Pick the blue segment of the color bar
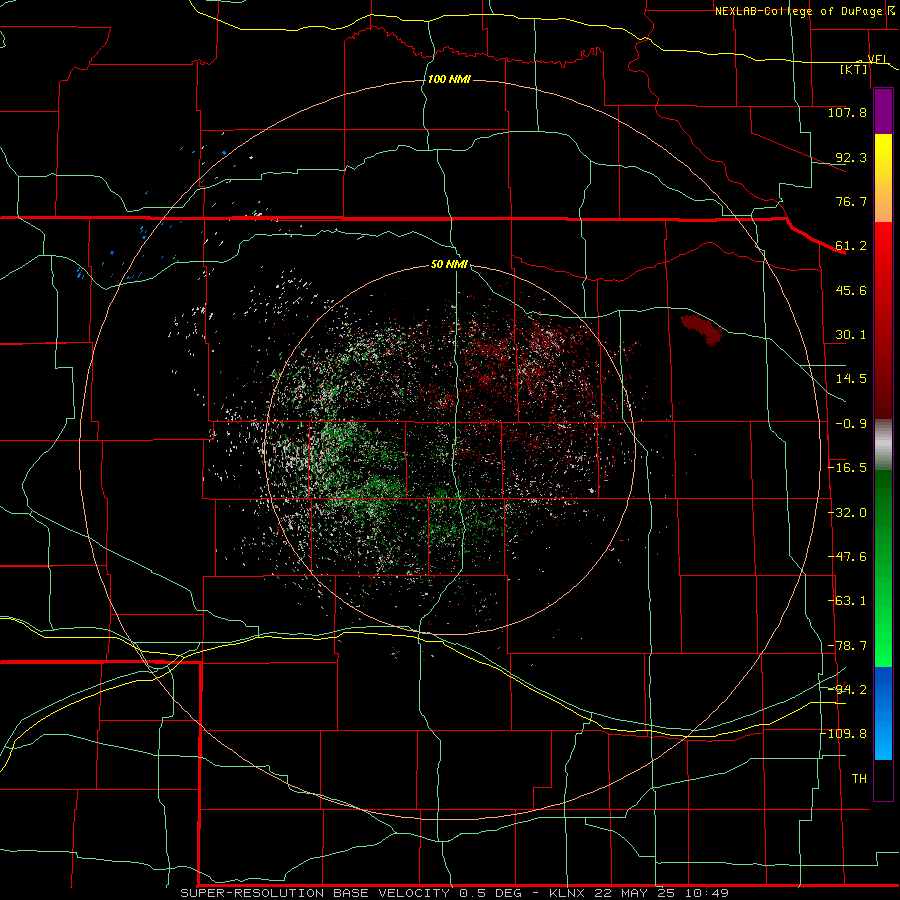The image size is (900, 900). 883,713
